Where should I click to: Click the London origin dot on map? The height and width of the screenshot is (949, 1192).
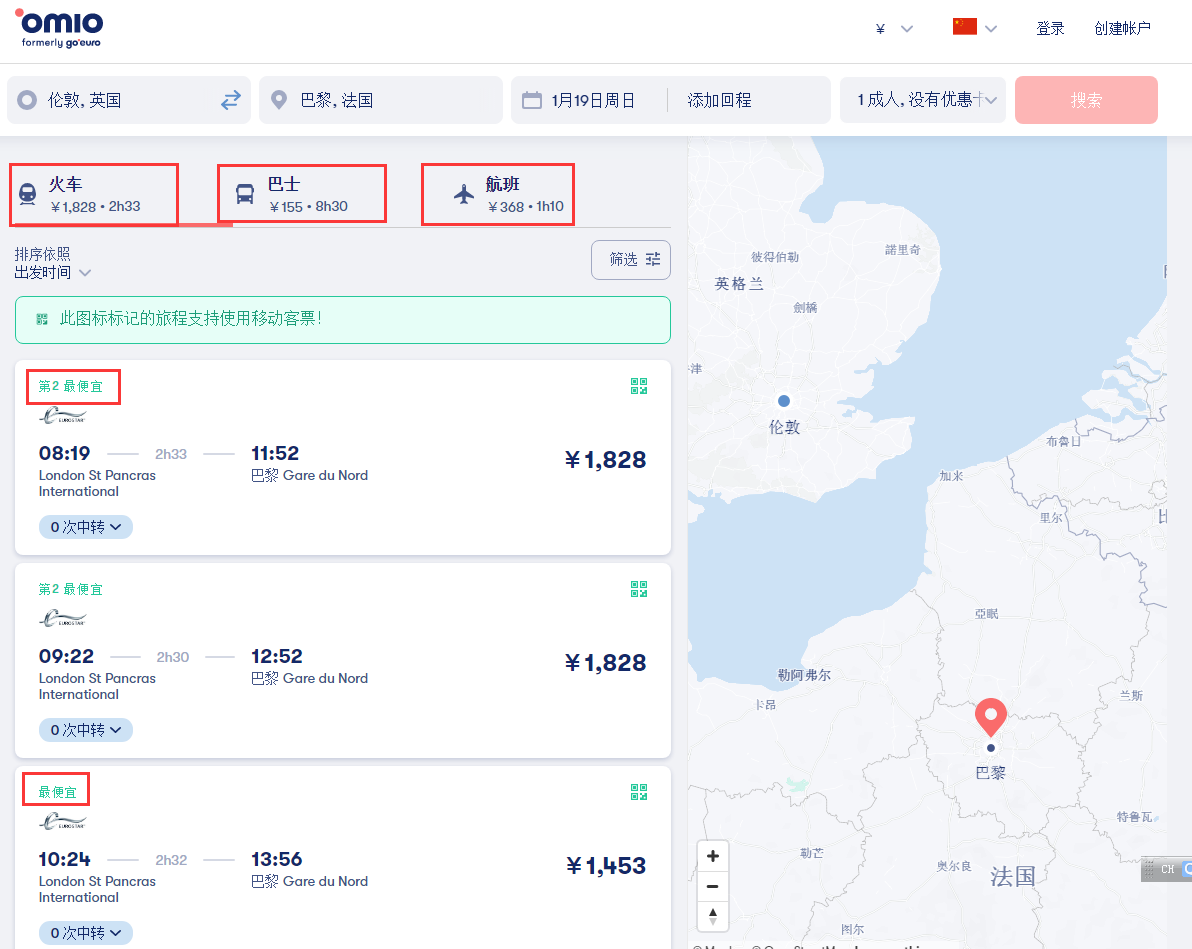pos(784,401)
